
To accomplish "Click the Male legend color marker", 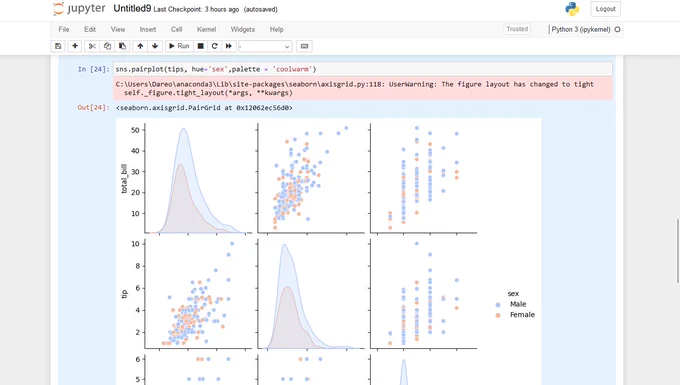I will point(498,305).
